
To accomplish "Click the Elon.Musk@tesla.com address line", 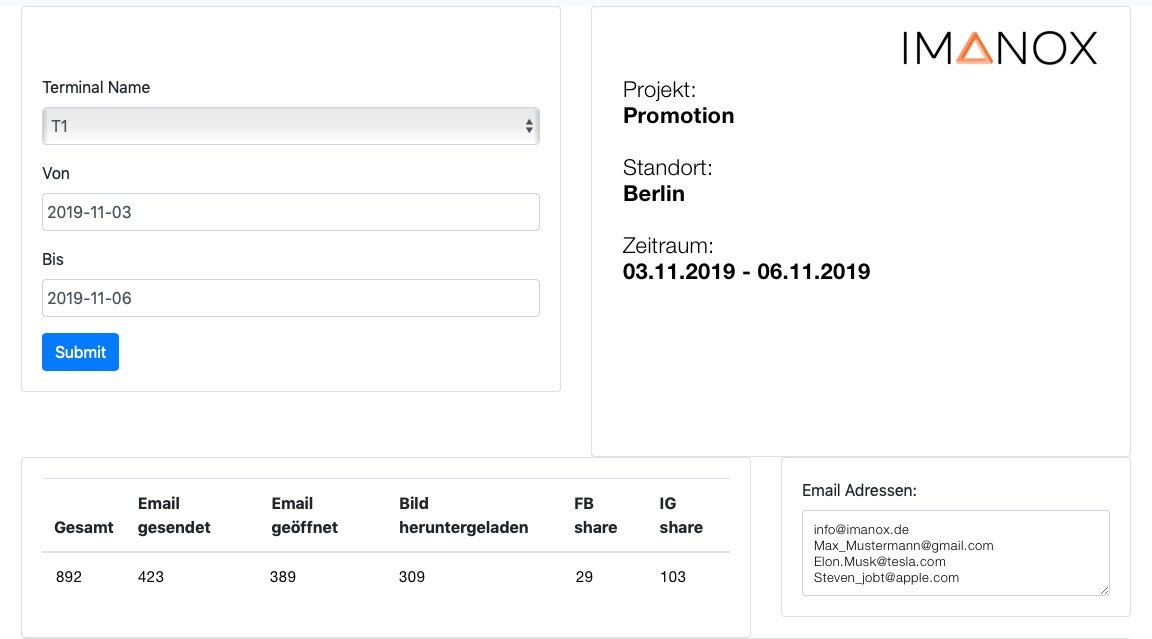I will (x=880, y=562).
